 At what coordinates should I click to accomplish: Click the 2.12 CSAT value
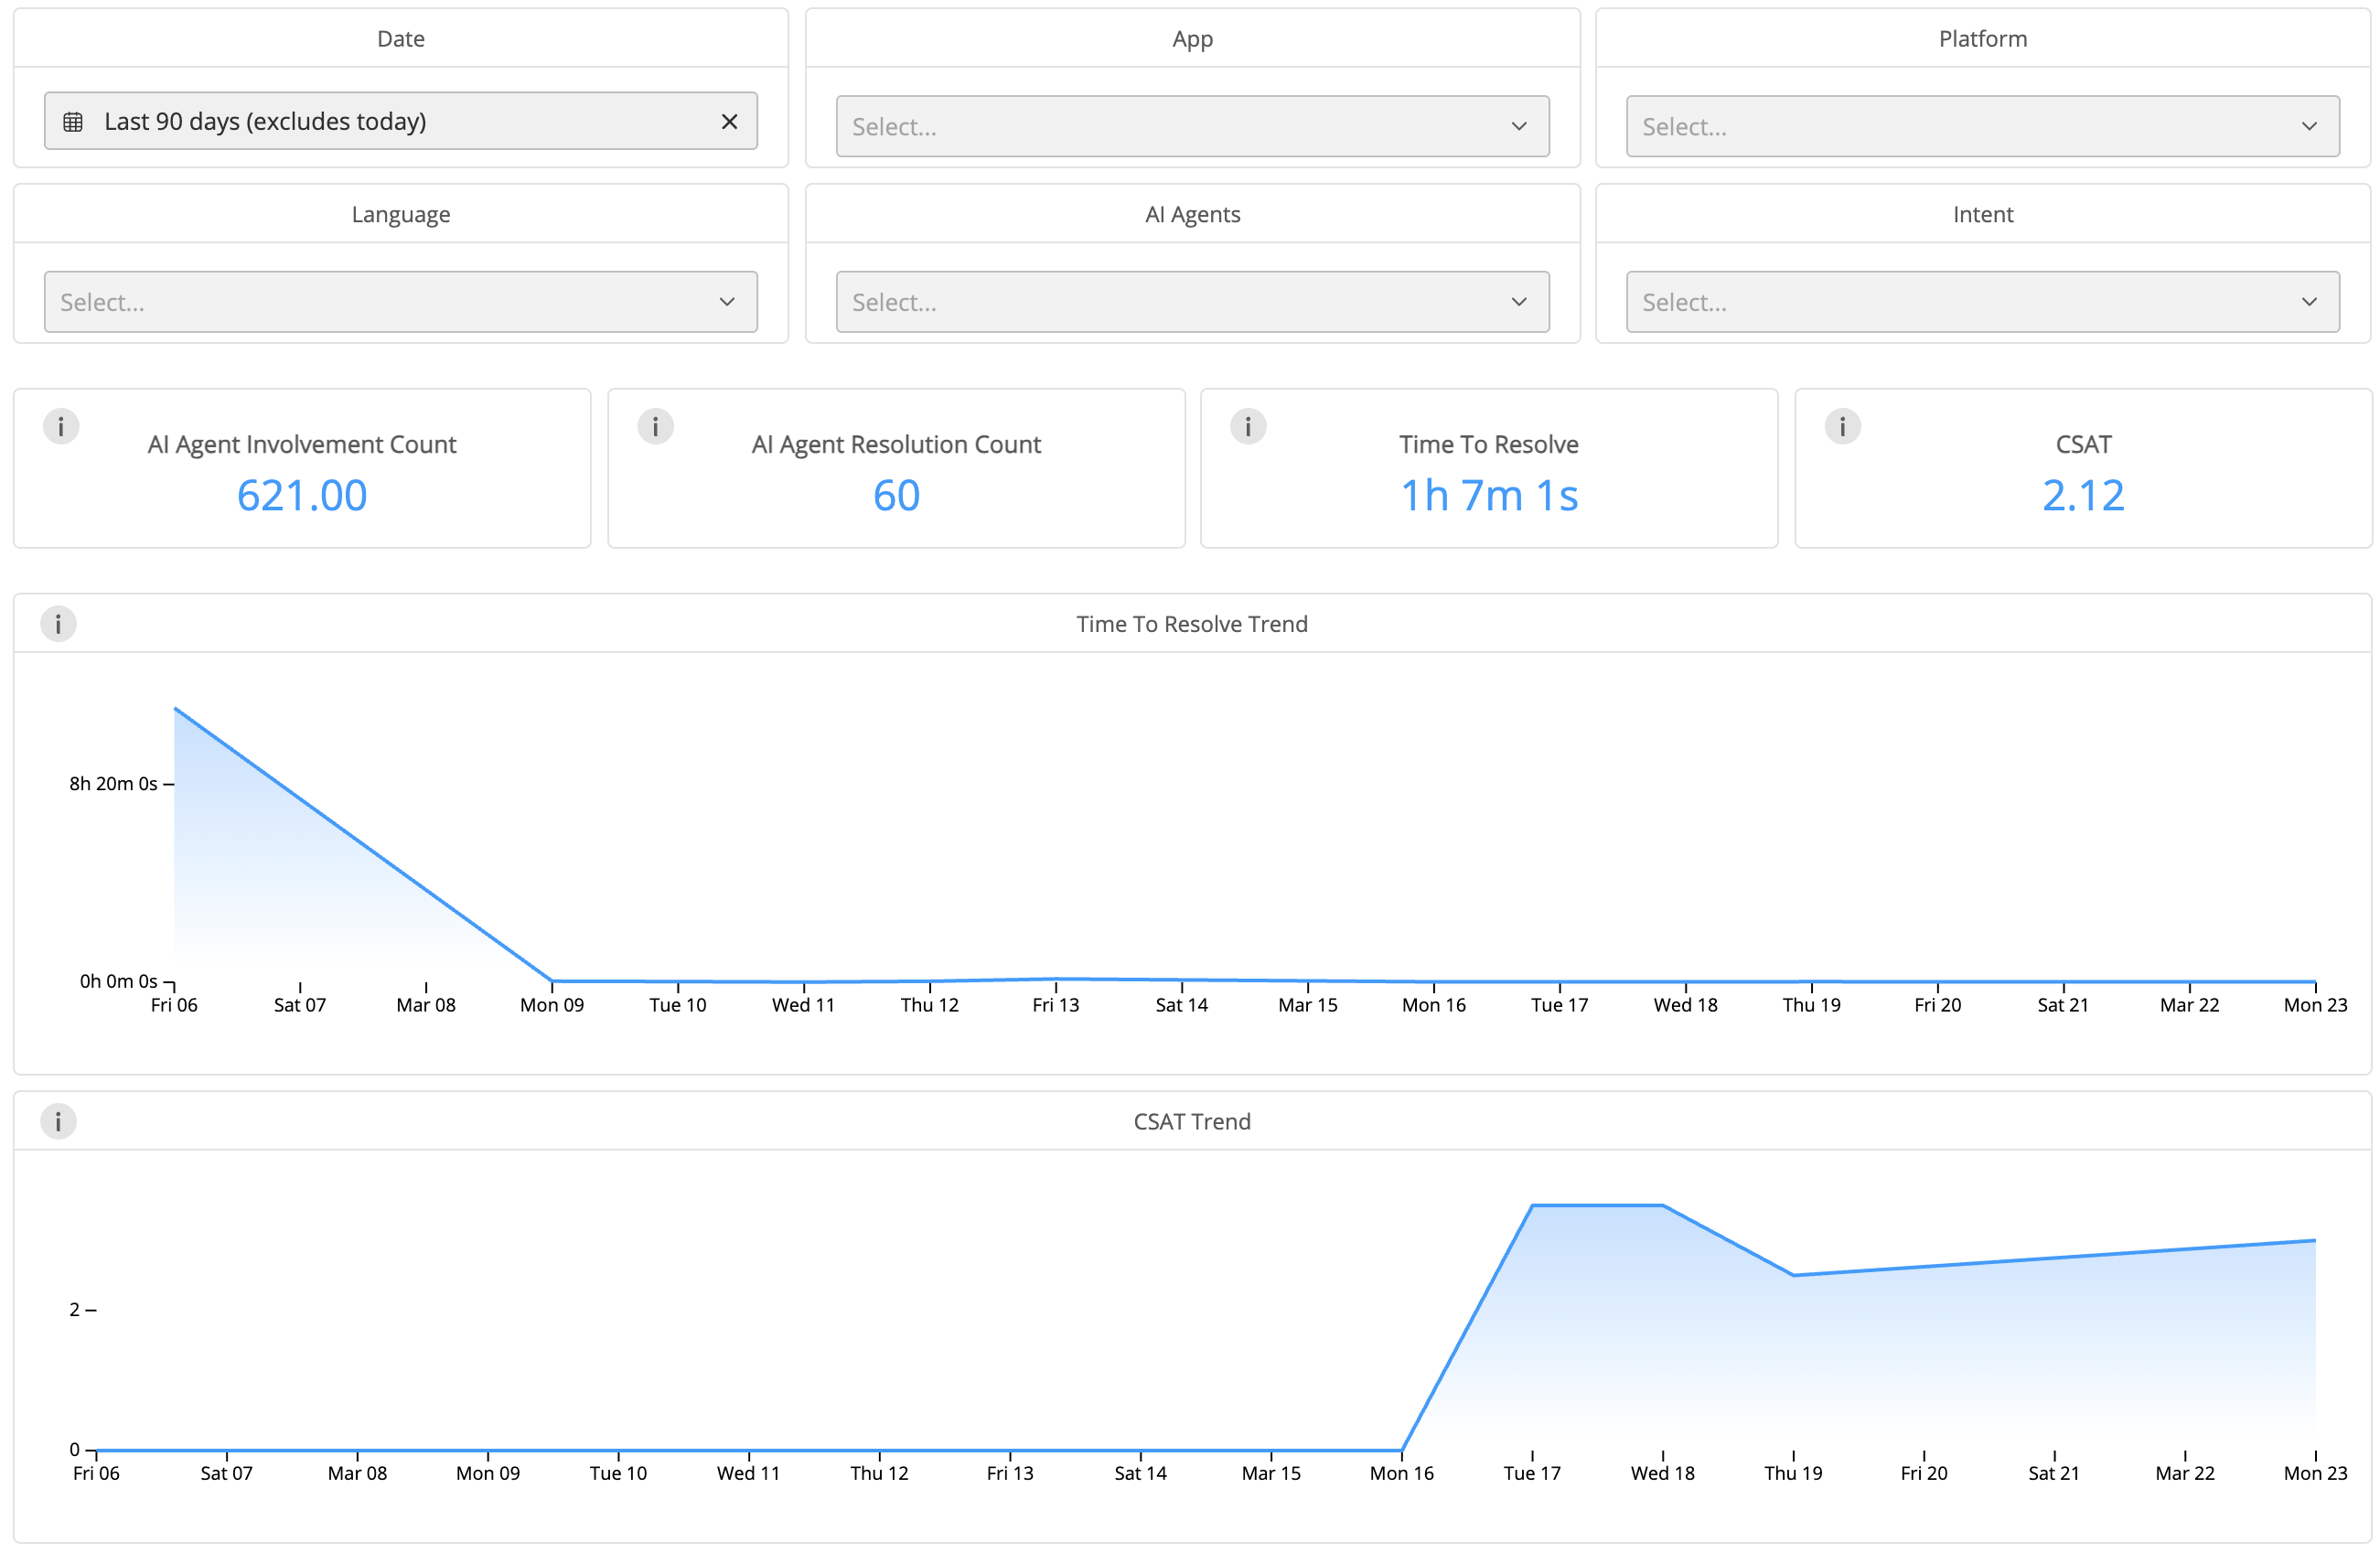point(2083,496)
